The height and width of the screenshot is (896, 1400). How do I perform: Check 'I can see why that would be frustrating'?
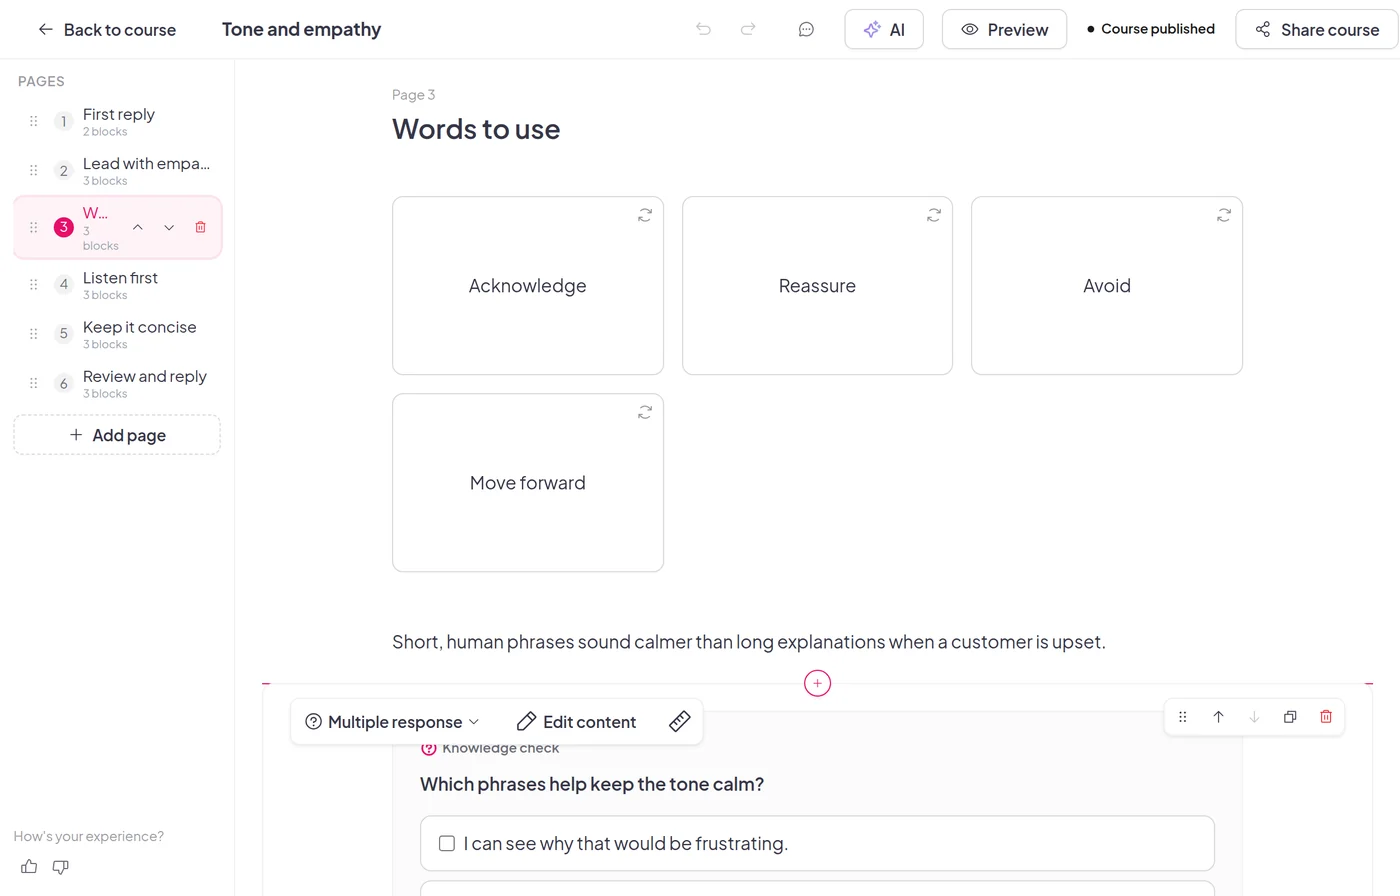pos(447,843)
